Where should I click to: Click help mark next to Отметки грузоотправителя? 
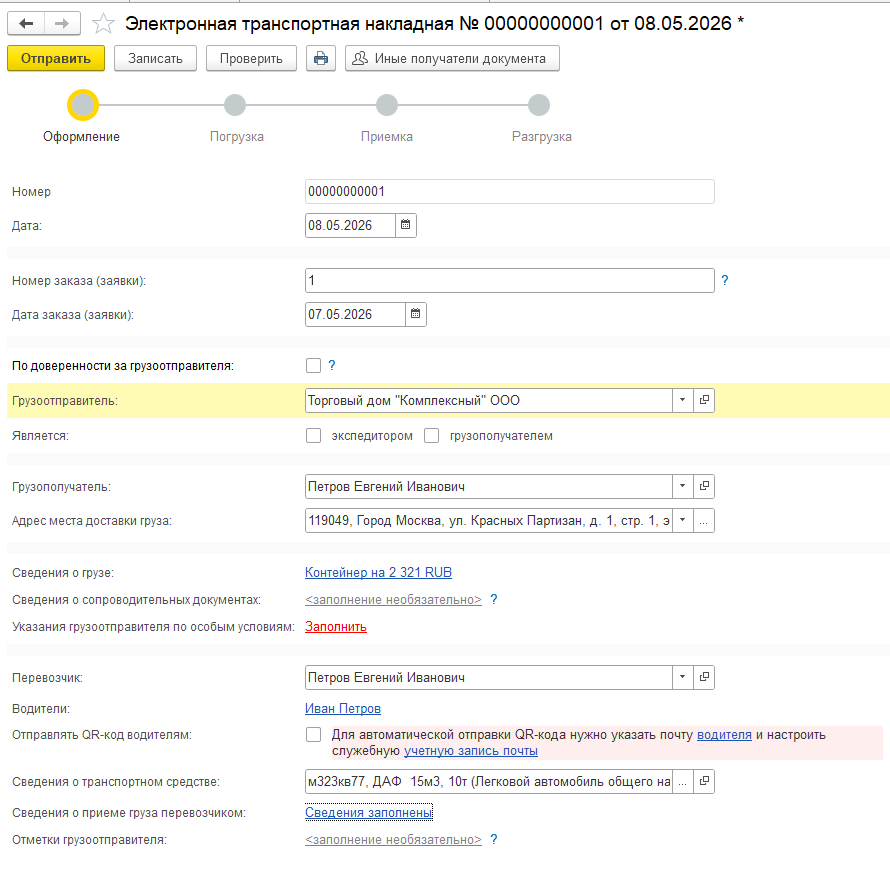click(494, 840)
